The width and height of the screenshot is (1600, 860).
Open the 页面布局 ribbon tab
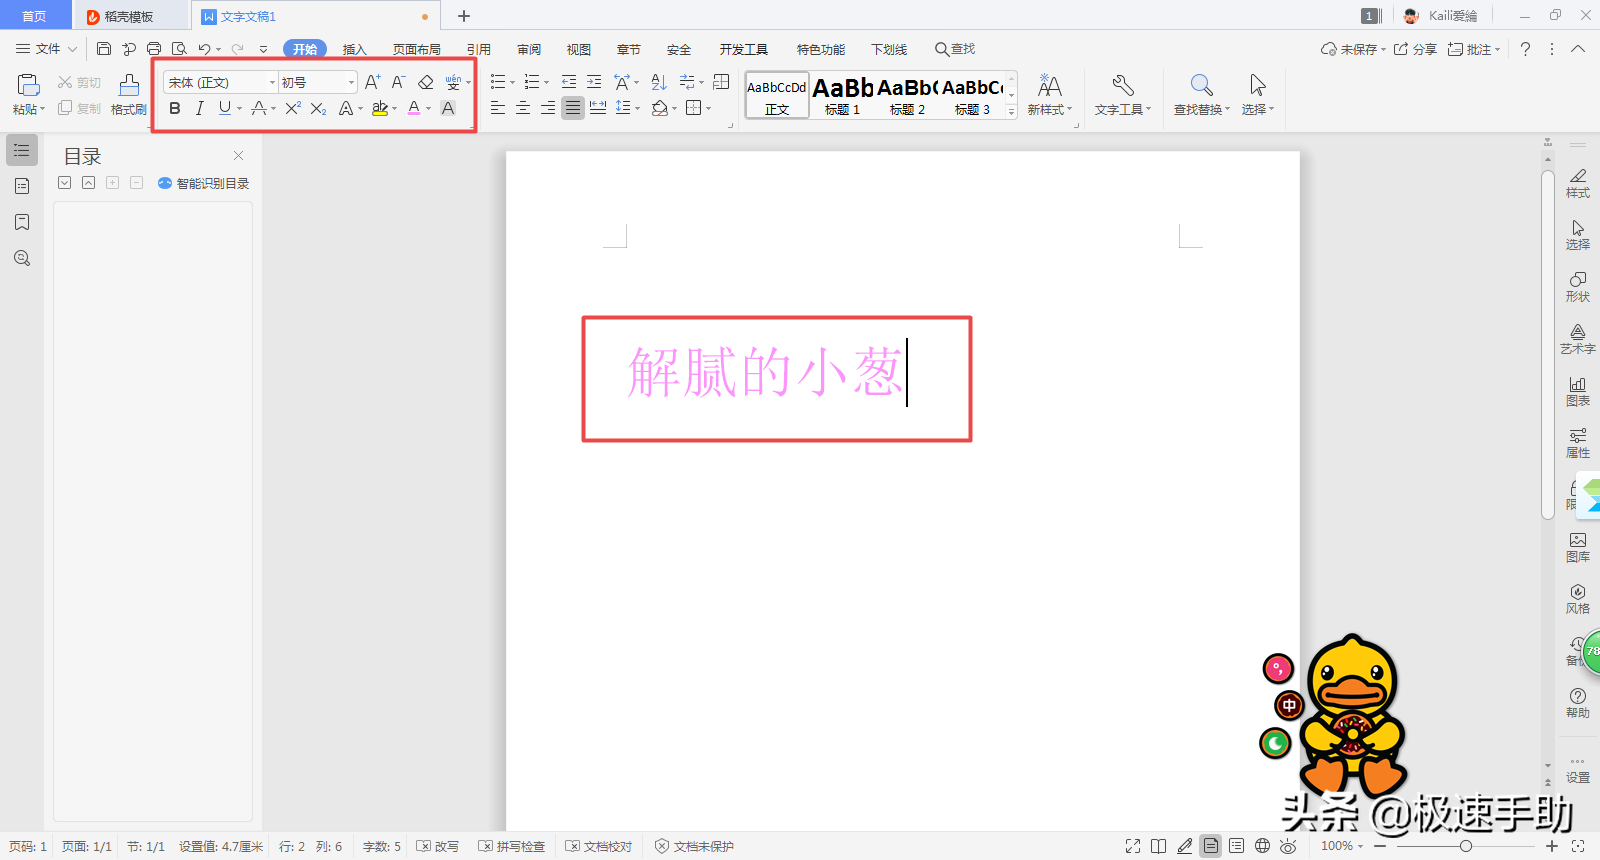[x=417, y=49]
